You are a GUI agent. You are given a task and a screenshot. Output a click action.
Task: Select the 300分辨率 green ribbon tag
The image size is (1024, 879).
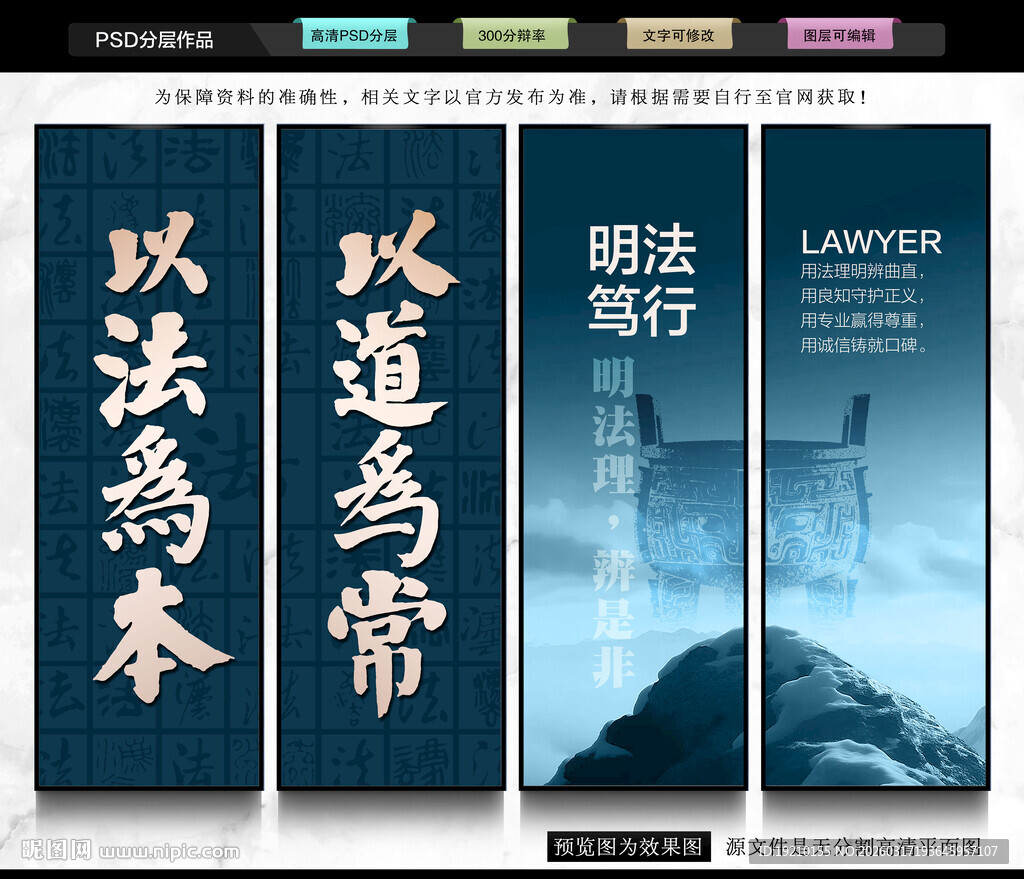coord(513,33)
